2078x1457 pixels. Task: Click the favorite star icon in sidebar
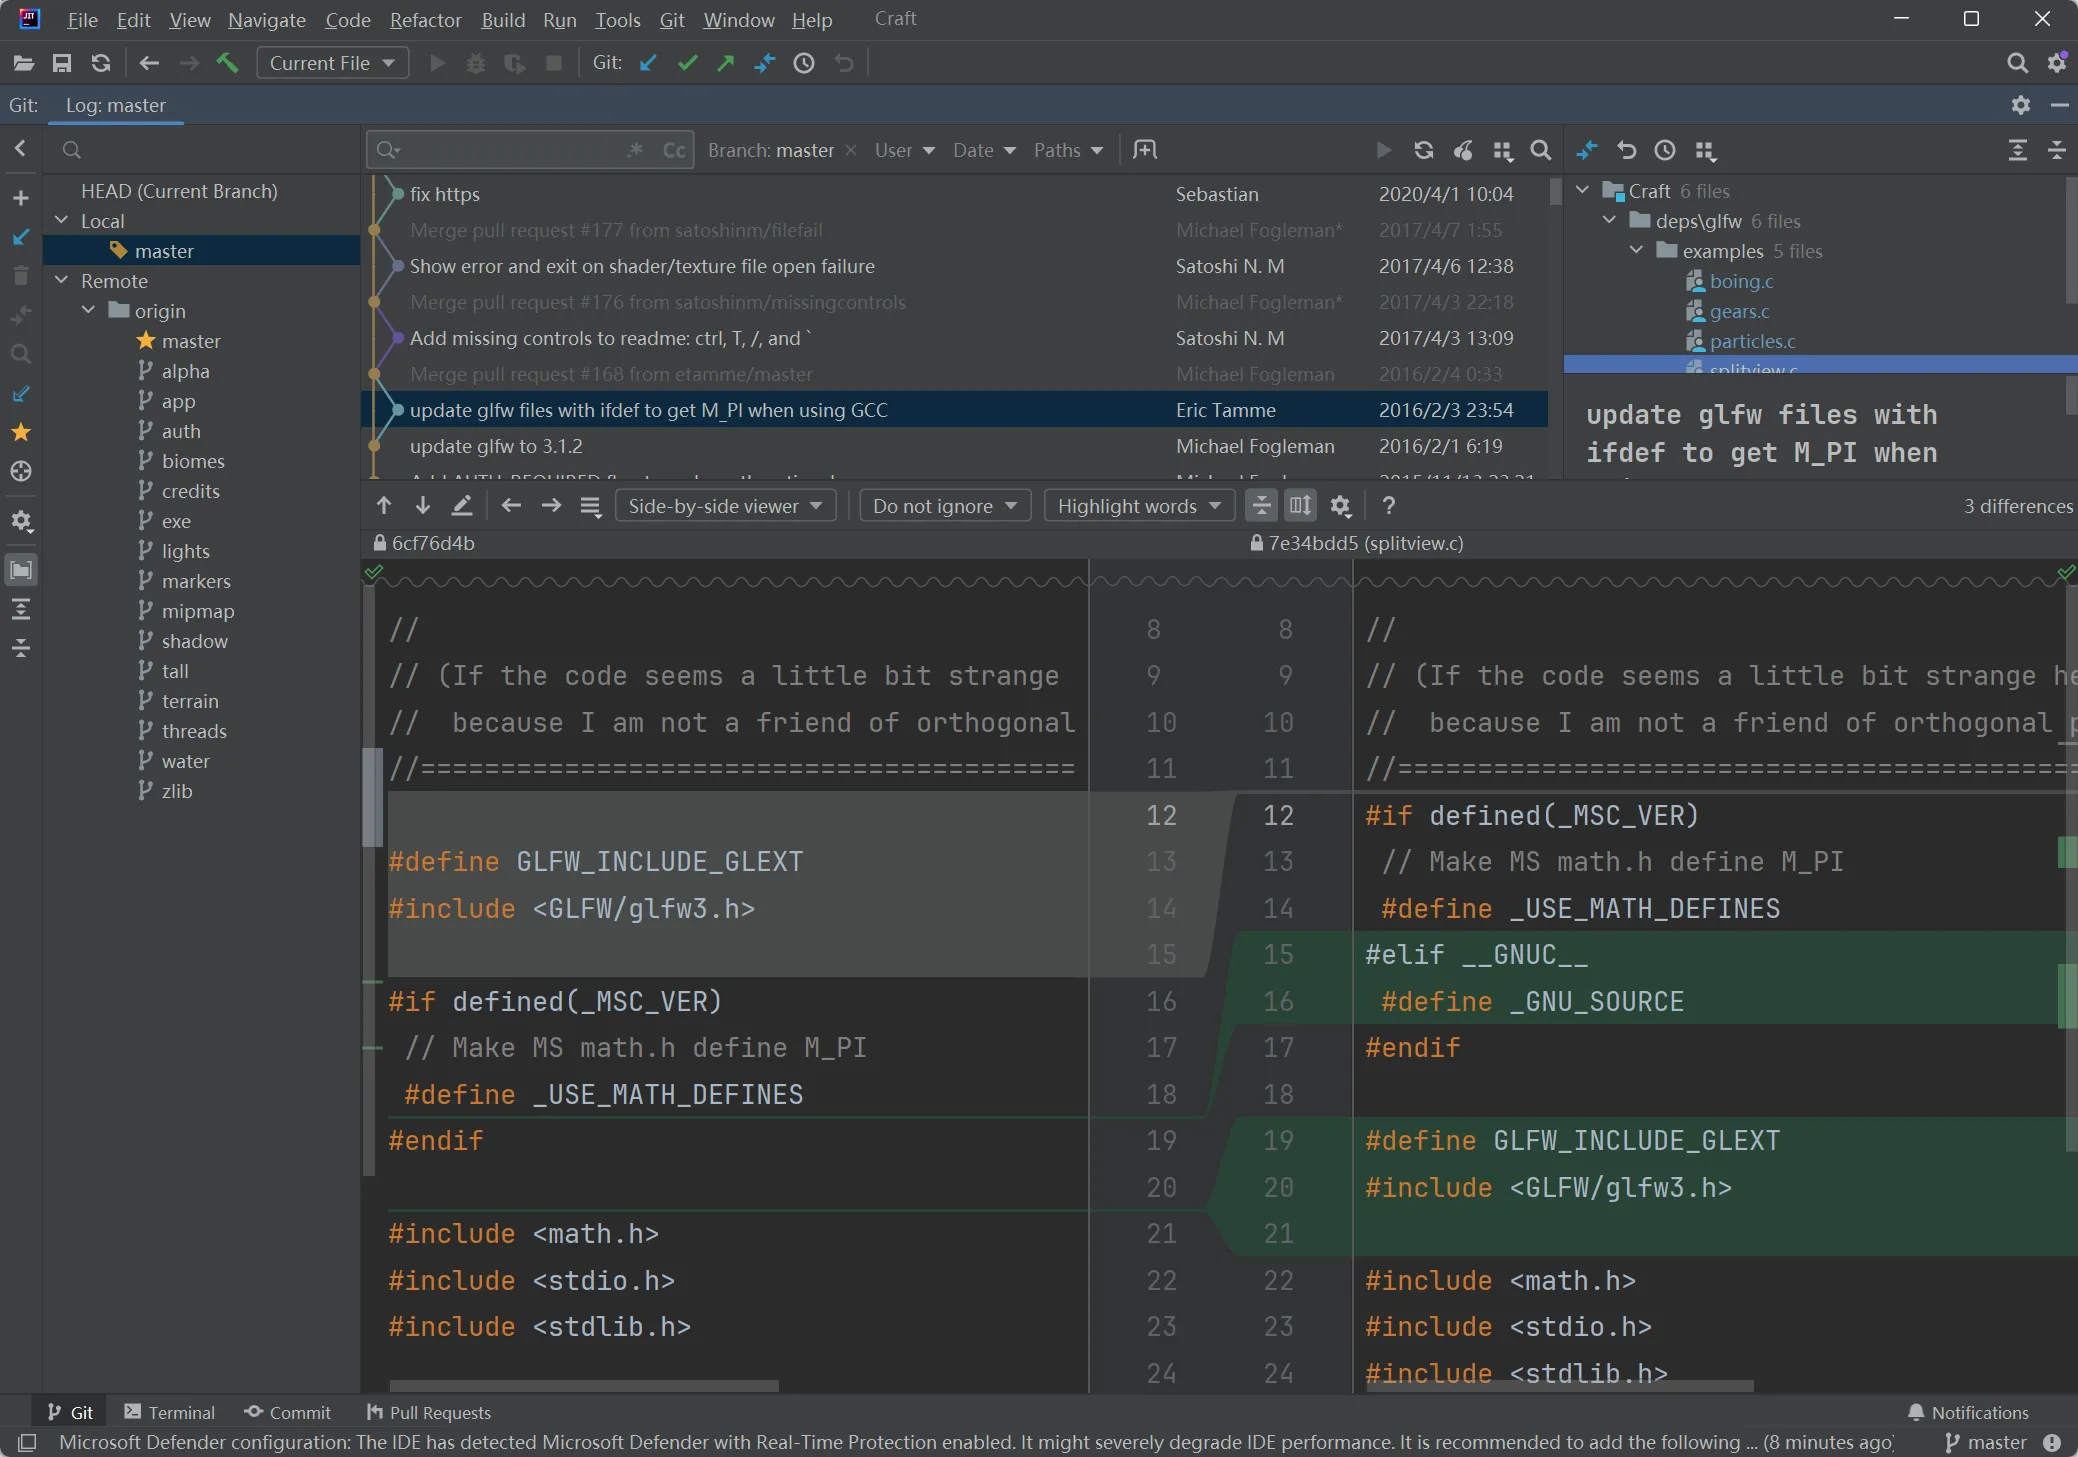(x=21, y=432)
